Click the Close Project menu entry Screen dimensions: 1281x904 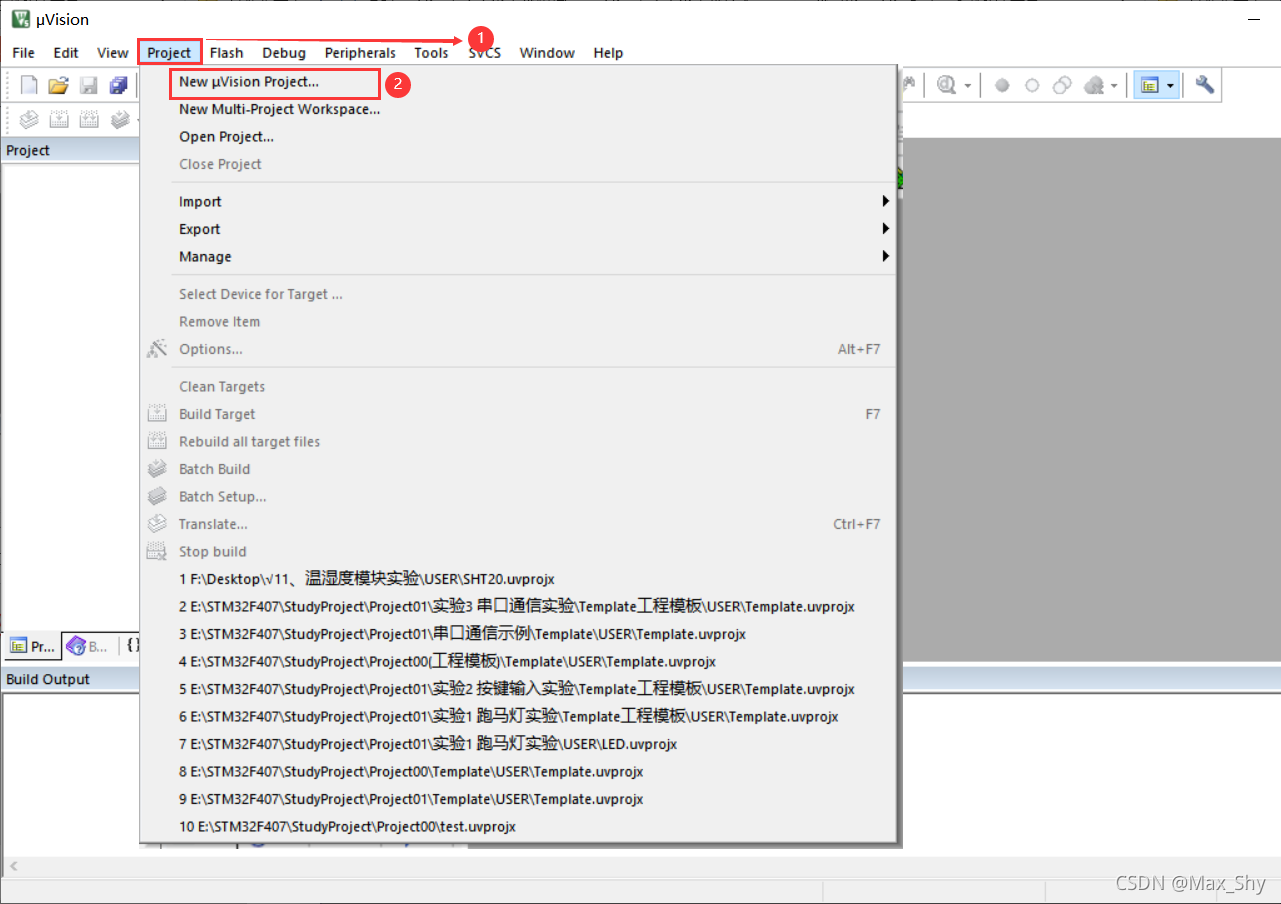(518, 164)
